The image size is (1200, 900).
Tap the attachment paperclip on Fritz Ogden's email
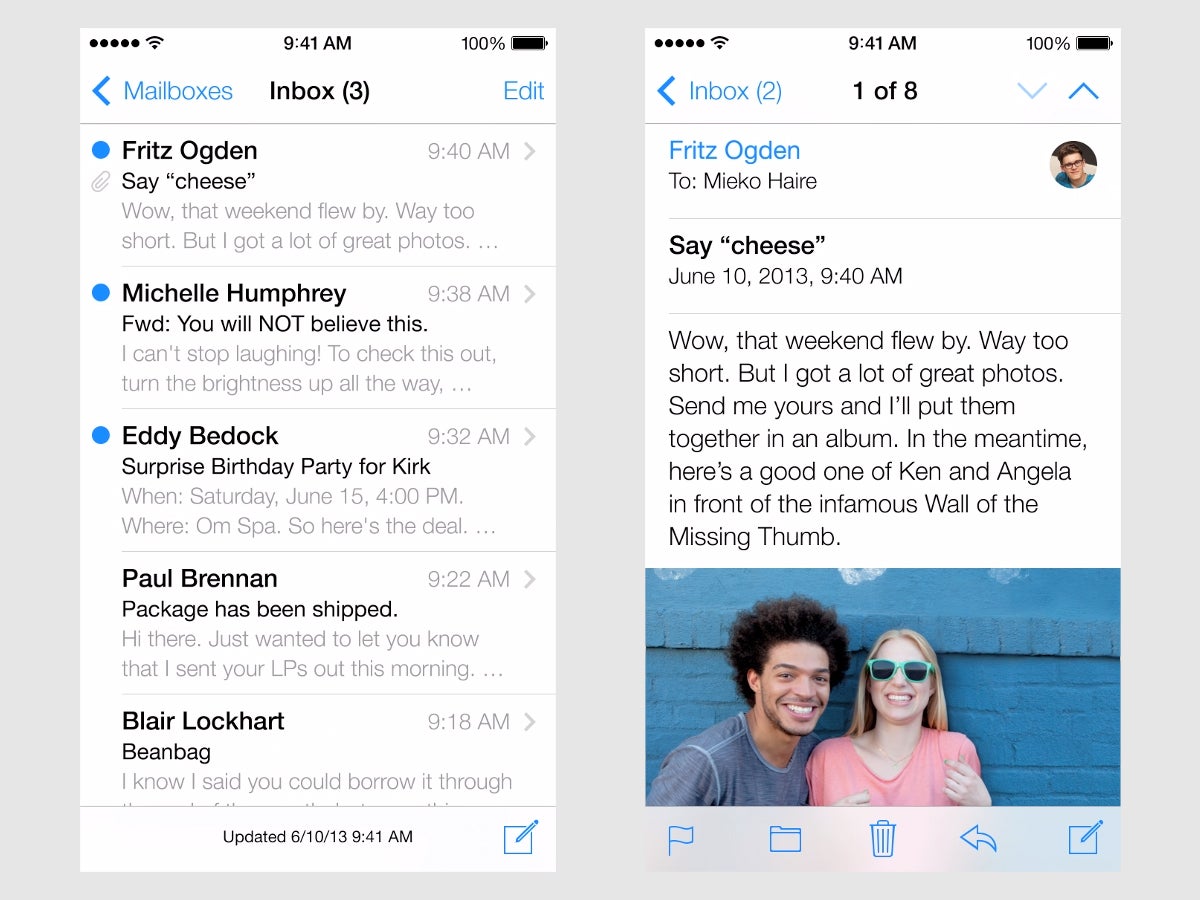pyautogui.click(x=100, y=182)
